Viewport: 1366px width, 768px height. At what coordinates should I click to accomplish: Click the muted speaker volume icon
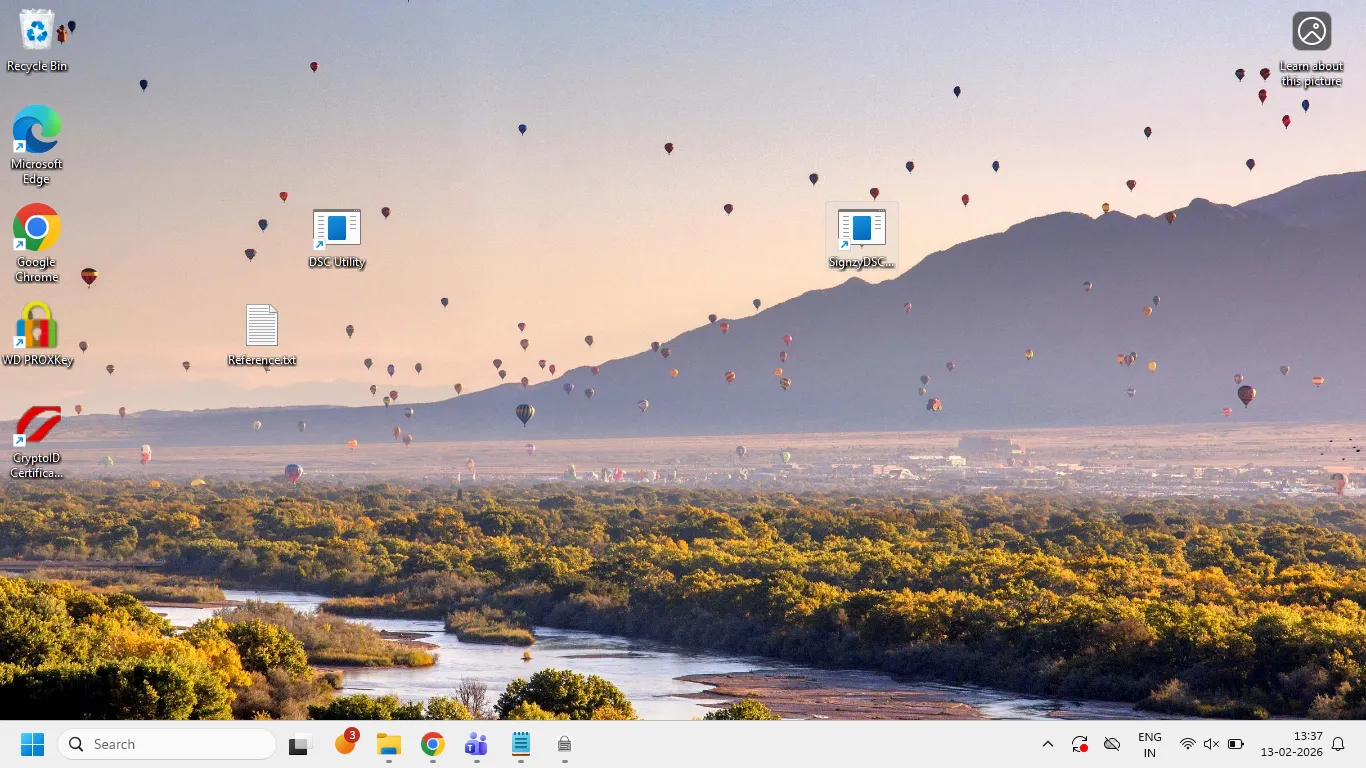click(1212, 744)
